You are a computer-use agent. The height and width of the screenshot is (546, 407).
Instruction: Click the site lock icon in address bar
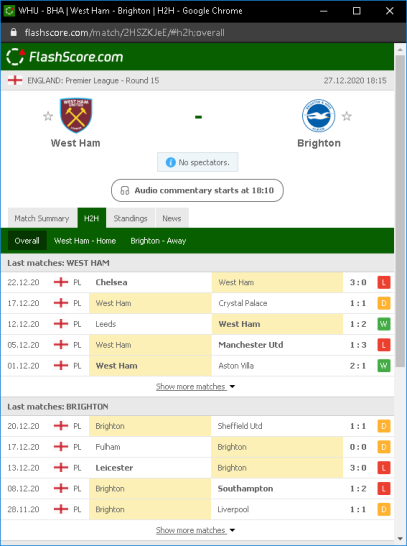(x=13, y=32)
